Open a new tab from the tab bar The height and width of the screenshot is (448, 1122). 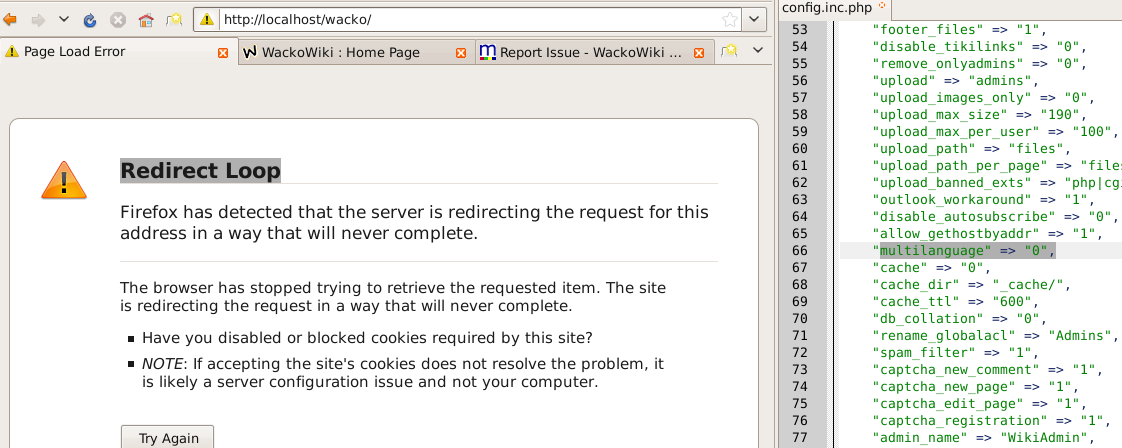(729, 51)
